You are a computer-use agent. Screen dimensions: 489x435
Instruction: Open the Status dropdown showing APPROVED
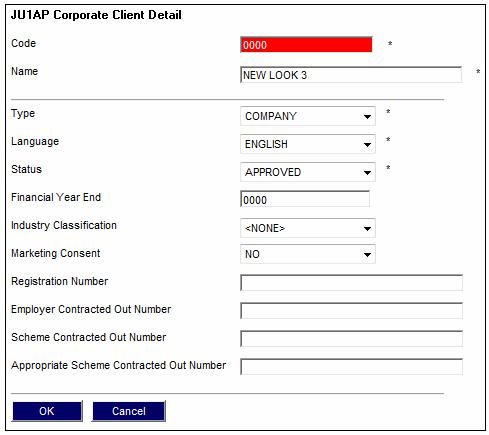point(308,172)
